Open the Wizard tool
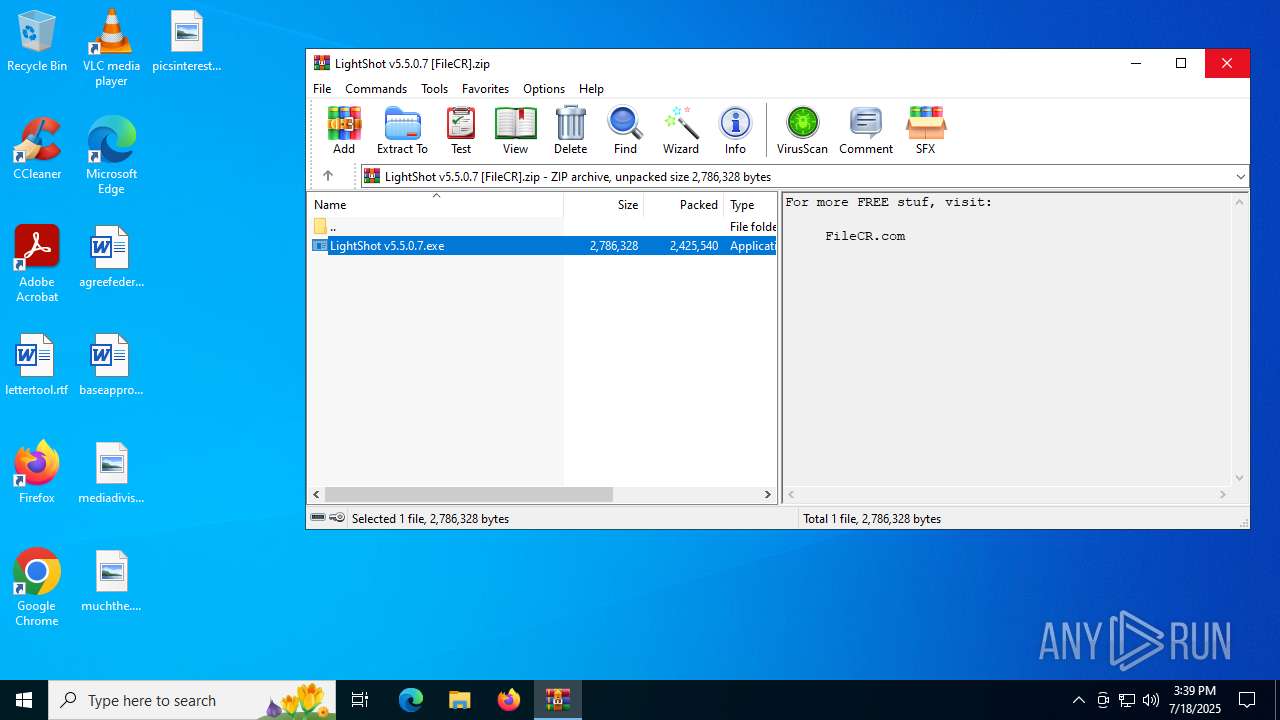 681,131
